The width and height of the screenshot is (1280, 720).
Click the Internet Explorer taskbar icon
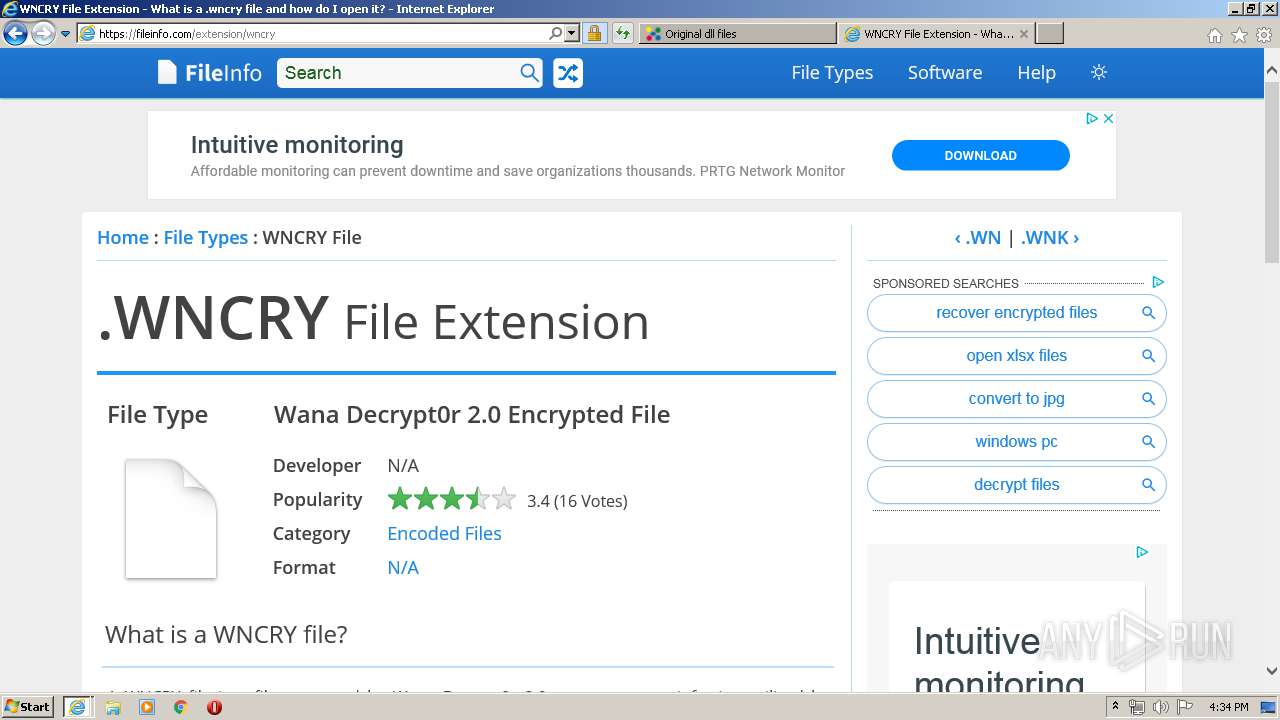point(77,707)
